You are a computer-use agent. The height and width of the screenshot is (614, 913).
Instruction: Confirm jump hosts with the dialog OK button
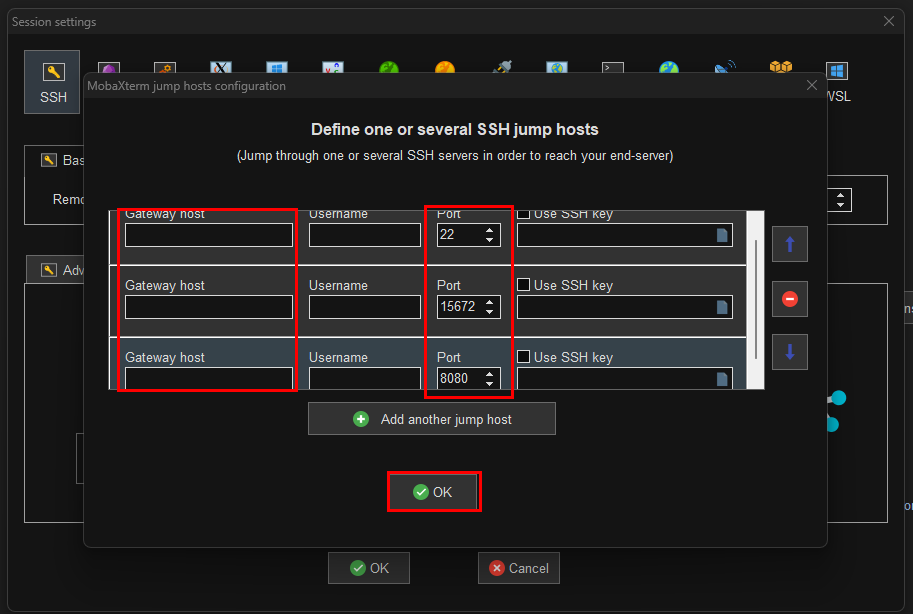433,492
